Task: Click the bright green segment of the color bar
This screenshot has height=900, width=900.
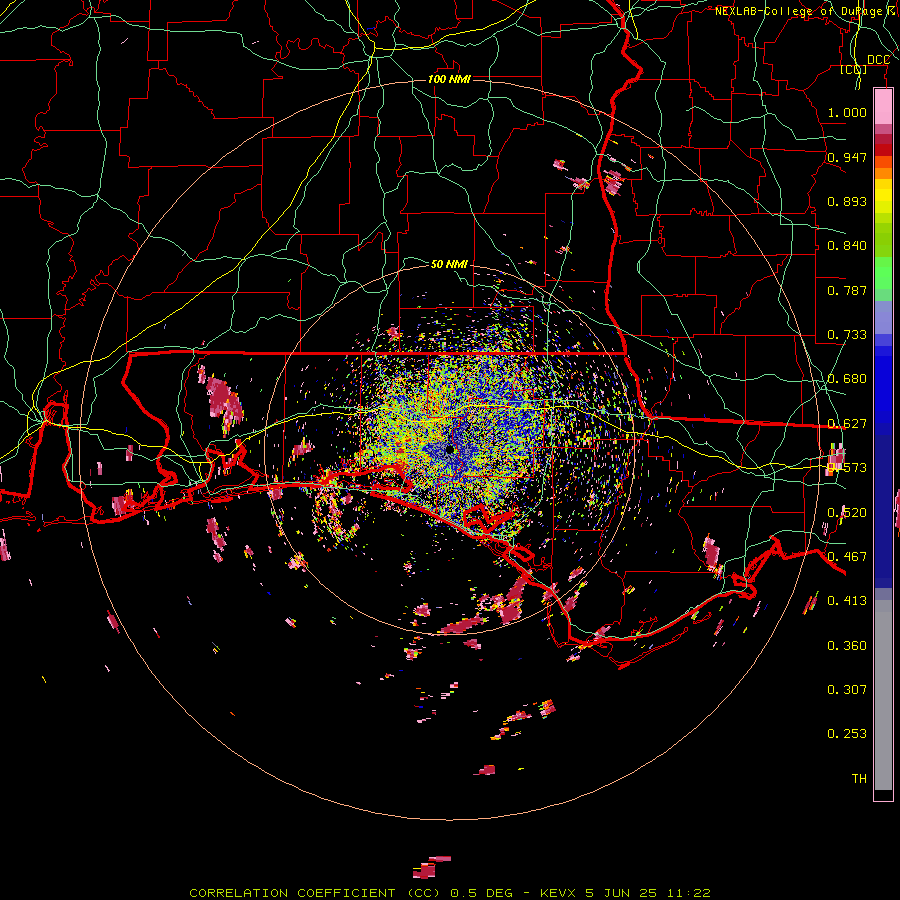Action: coord(883,274)
